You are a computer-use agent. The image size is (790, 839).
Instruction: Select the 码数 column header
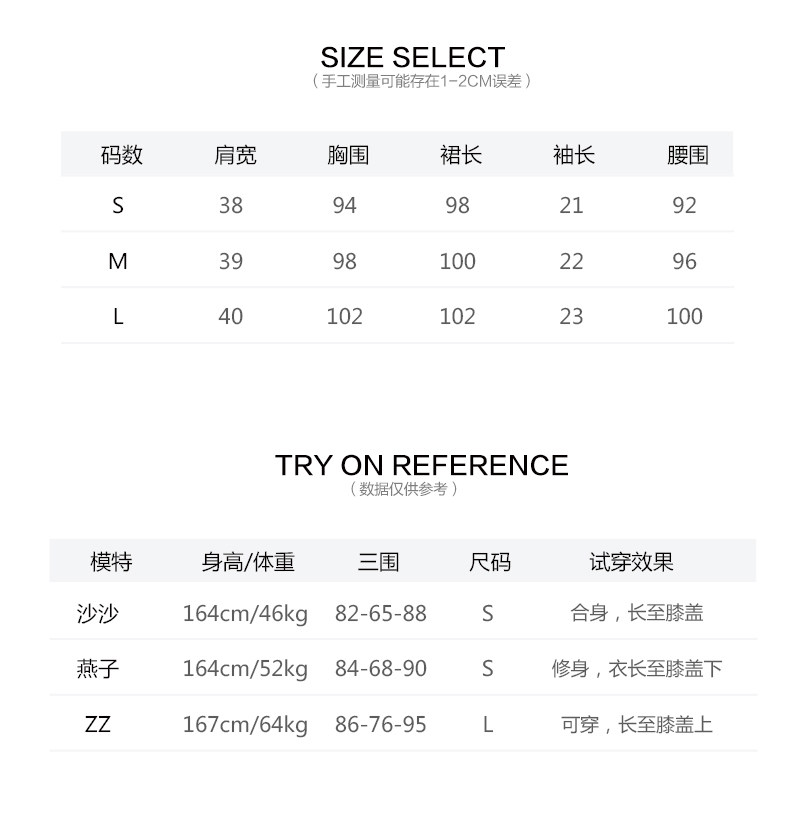tap(121, 155)
